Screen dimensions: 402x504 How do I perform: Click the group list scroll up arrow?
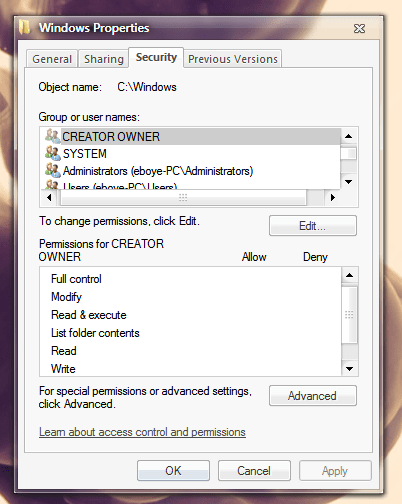click(x=349, y=136)
